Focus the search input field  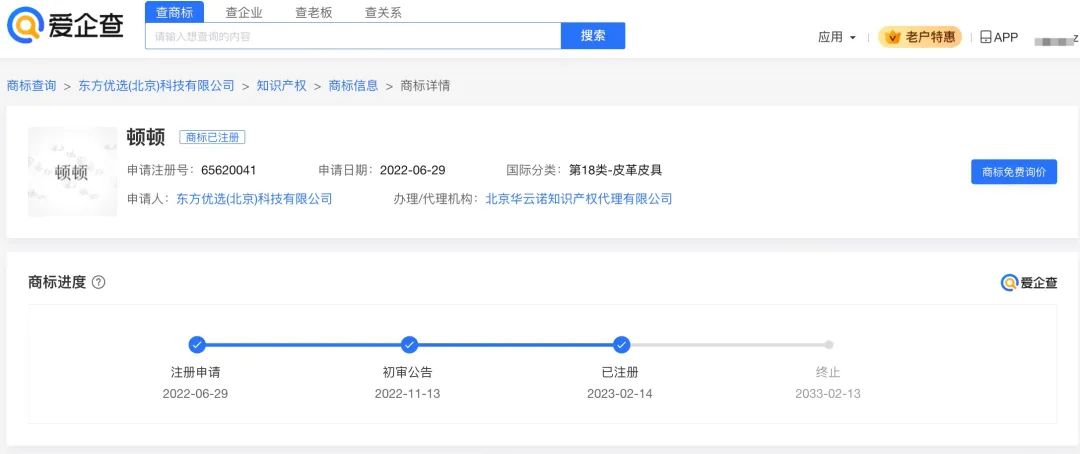point(352,36)
